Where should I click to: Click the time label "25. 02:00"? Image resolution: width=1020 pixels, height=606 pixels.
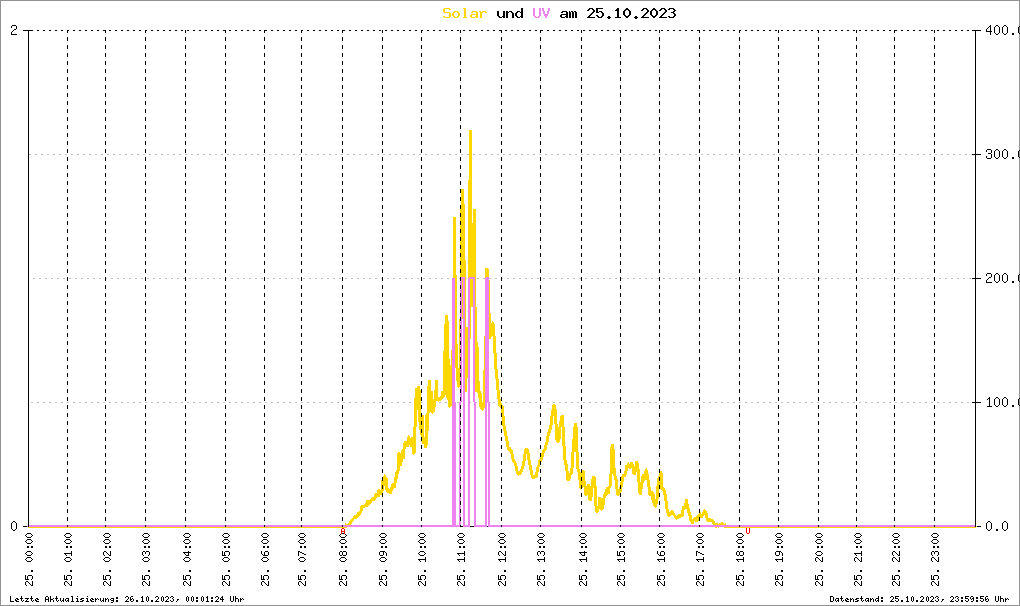tap(107, 559)
